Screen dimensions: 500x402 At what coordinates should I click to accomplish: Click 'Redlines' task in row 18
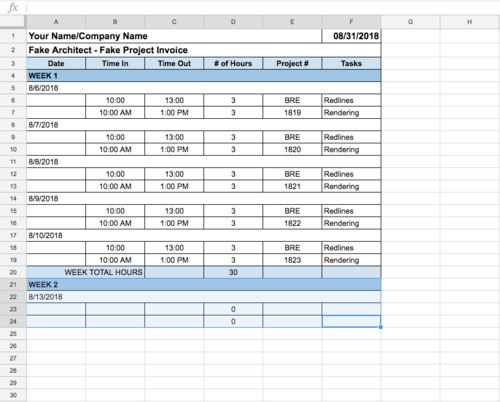[x=351, y=248]
